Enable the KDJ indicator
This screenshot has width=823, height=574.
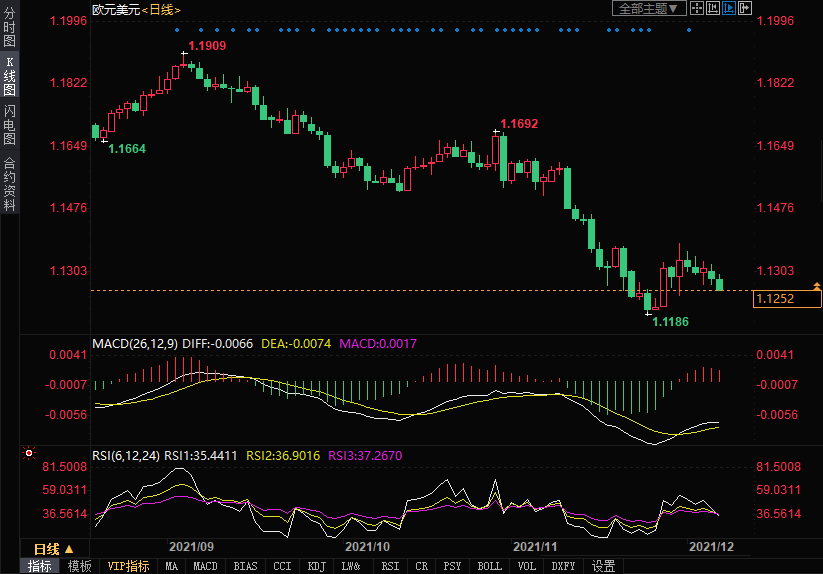[x=316, y=566]
